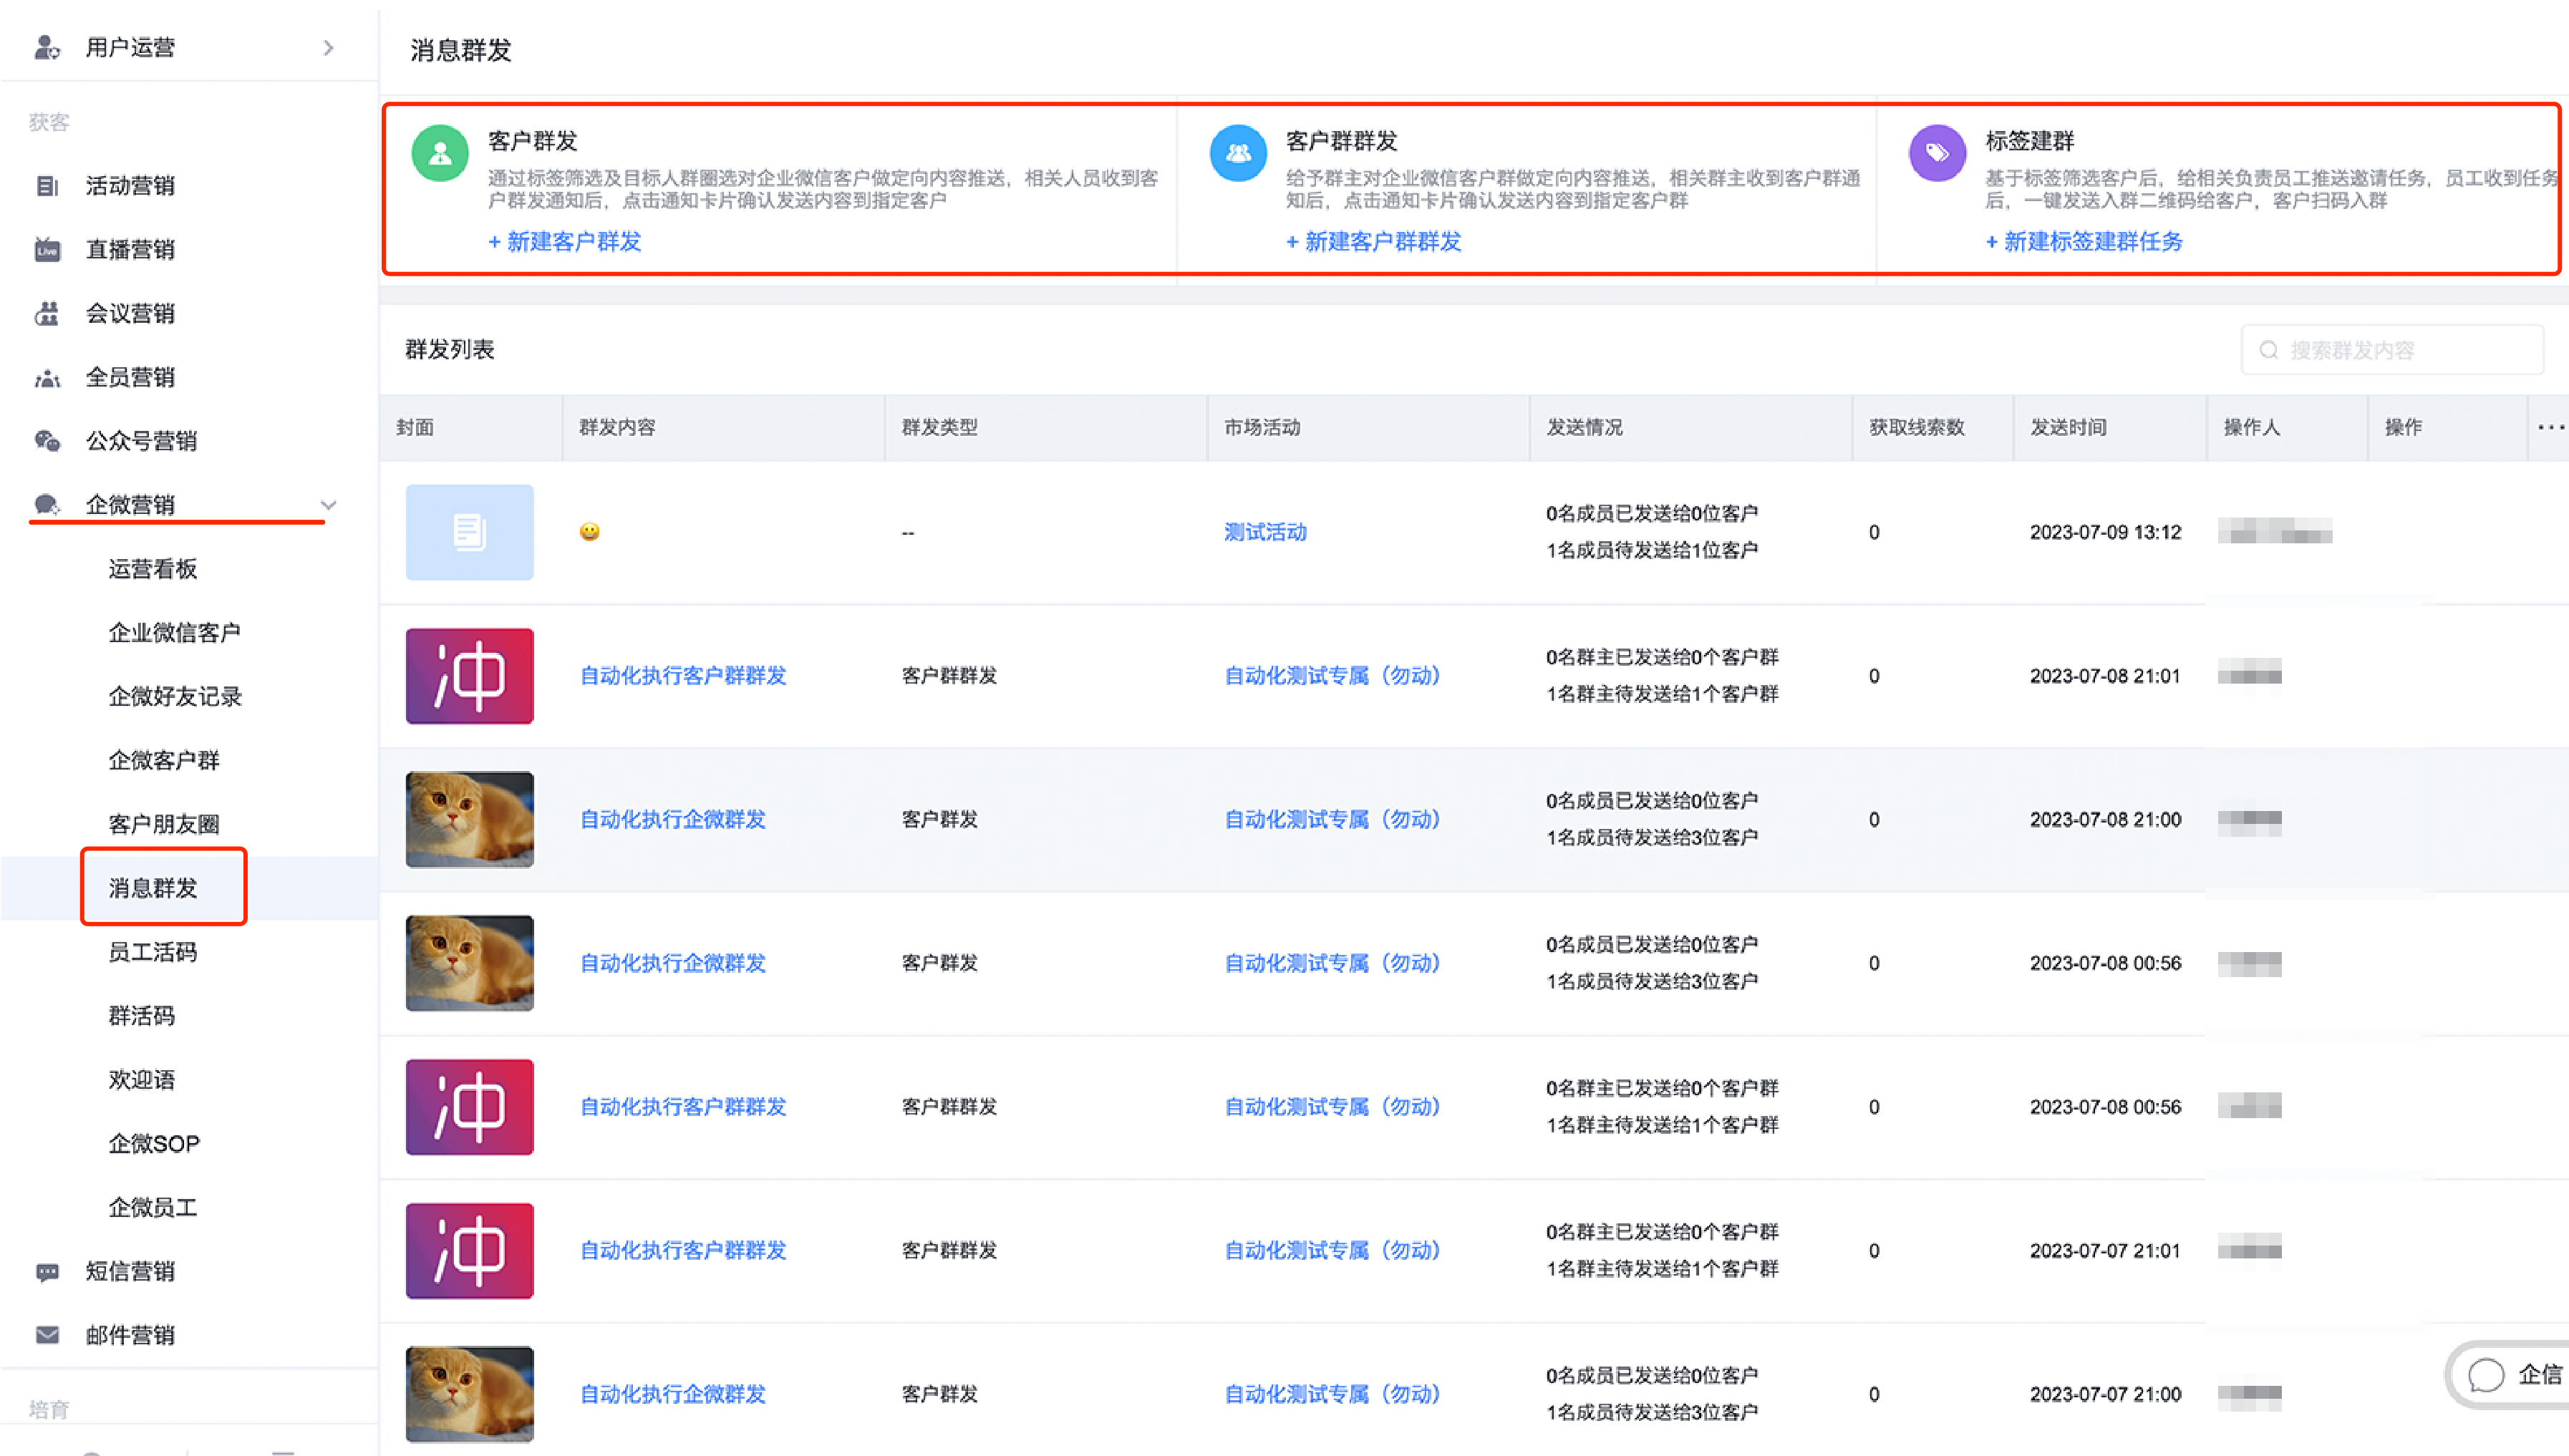2569x1456 pixels.
Task: Click 冲 cover thumbnail in 2023-07-07 21:01 row
Action: pos(470,1251)
